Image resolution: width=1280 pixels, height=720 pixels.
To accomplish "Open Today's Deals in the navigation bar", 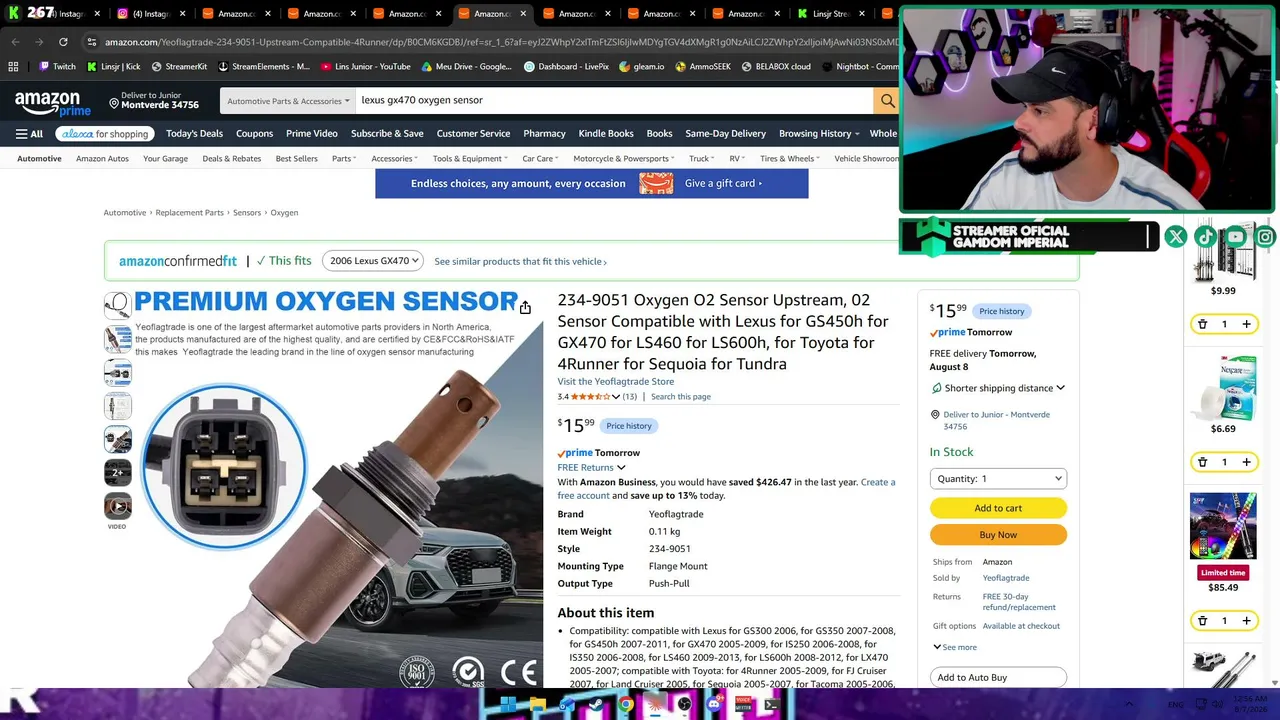I will 194,134.
